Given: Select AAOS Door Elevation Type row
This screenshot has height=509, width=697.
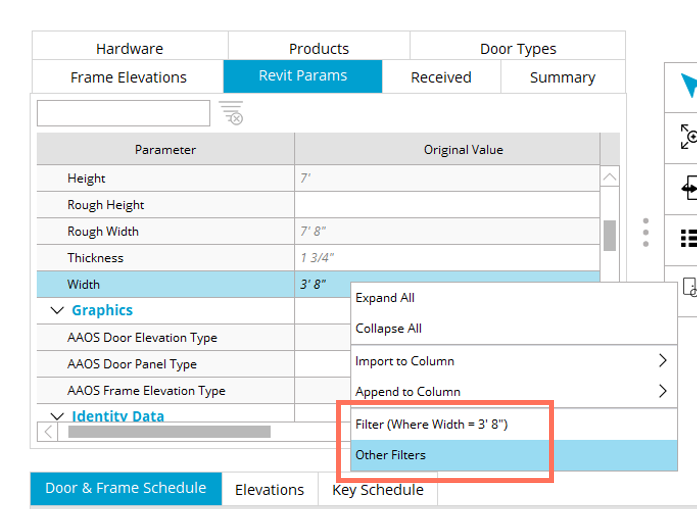Looking at the screenshot, I should tap(194, 337).
